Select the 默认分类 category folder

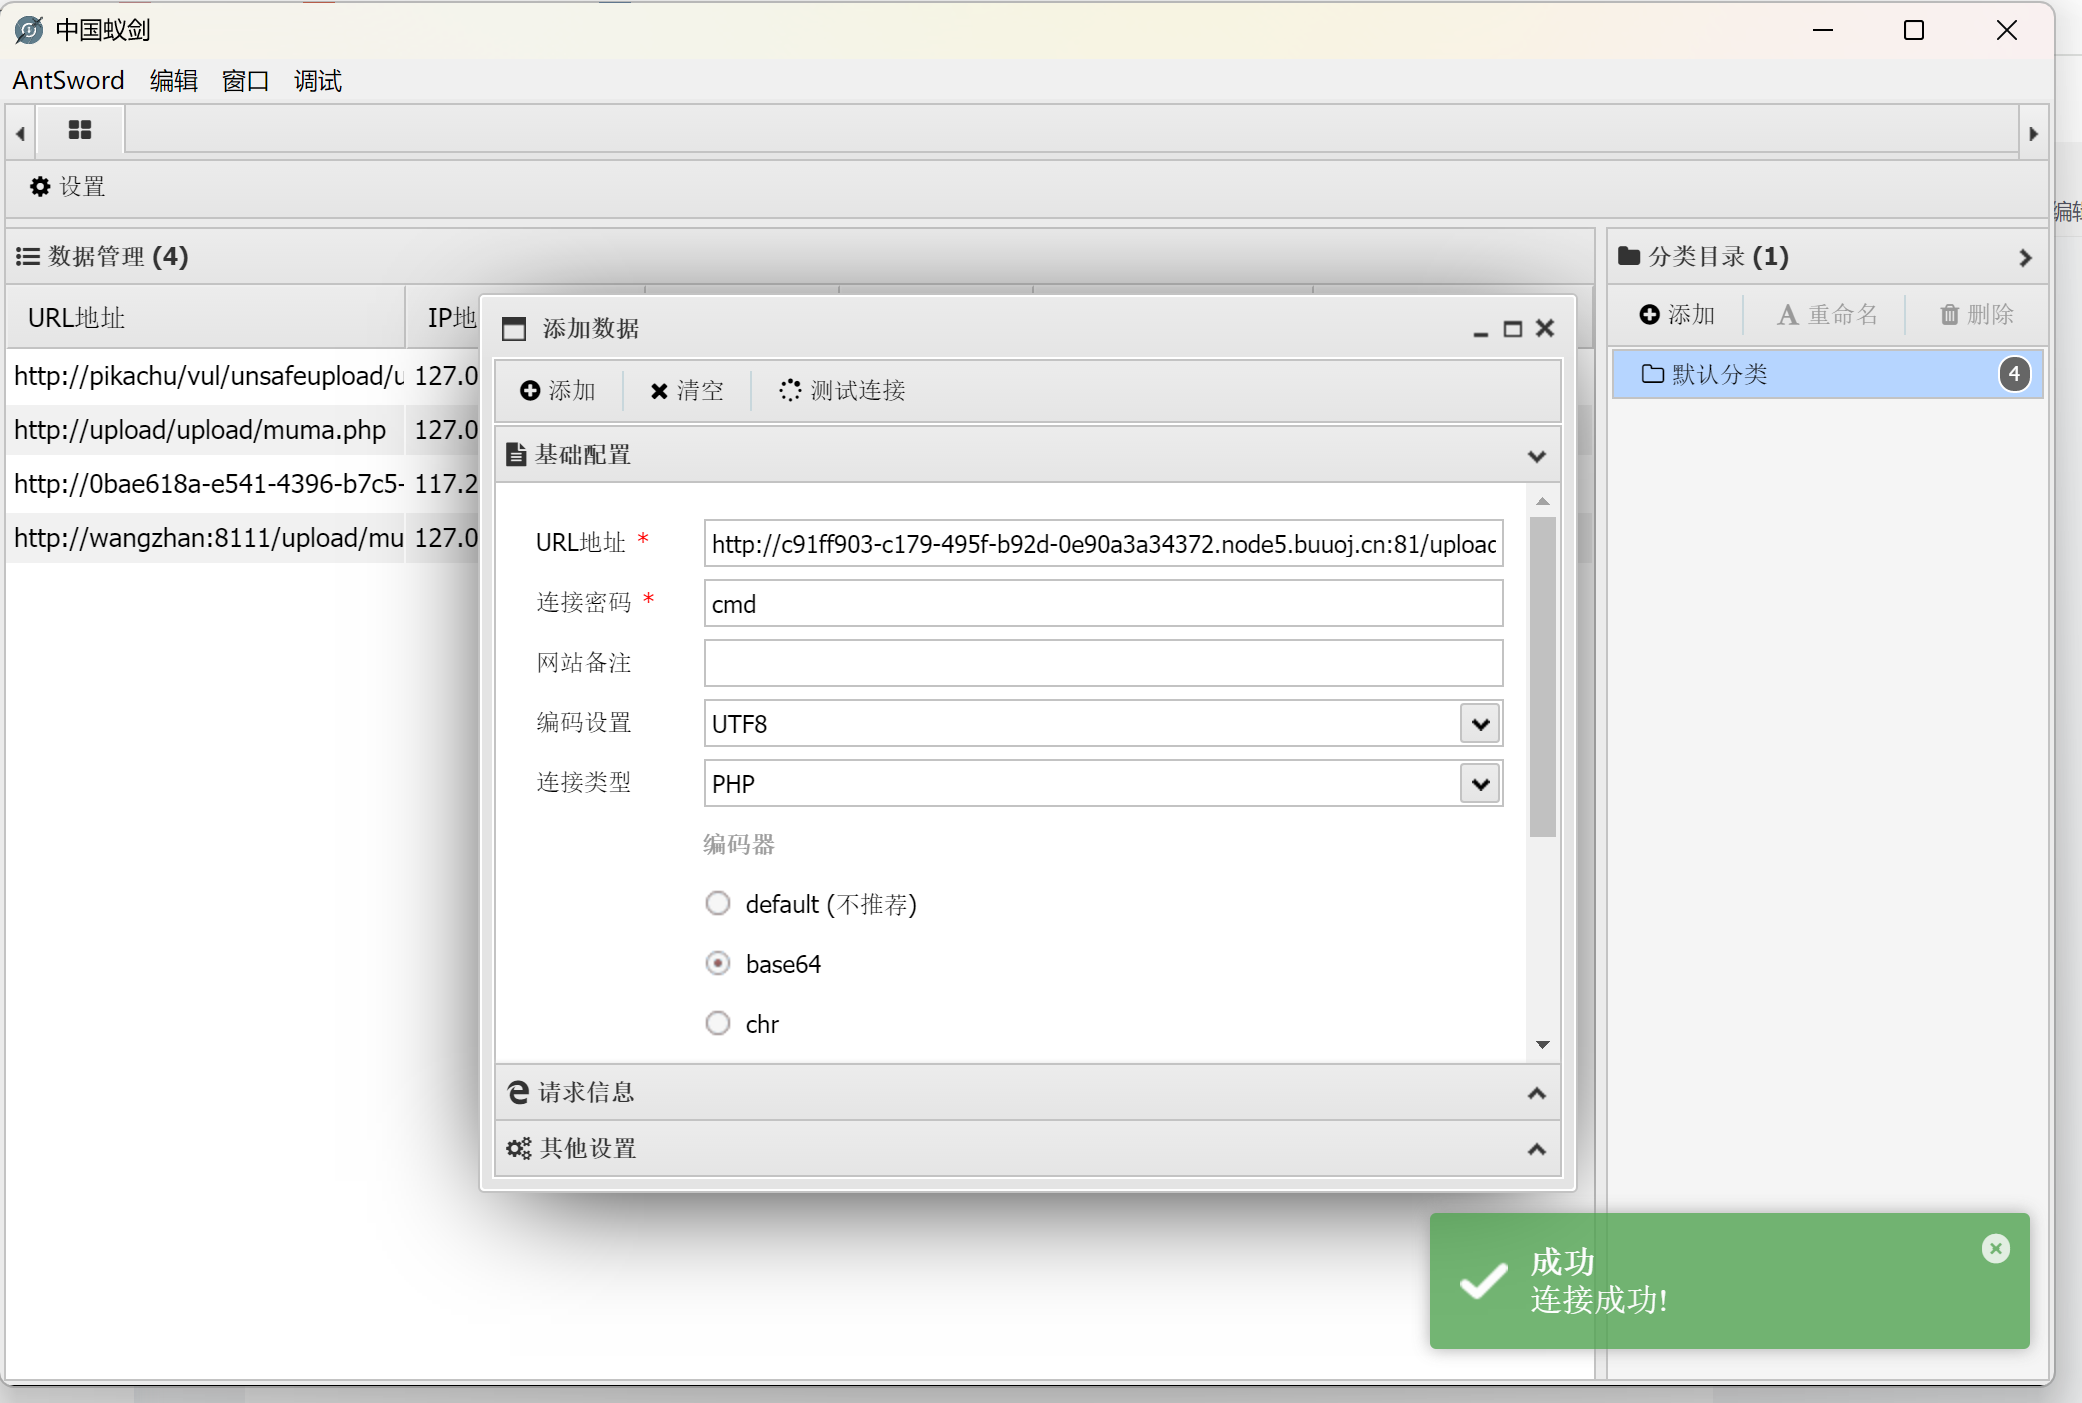coord(1718,375)
